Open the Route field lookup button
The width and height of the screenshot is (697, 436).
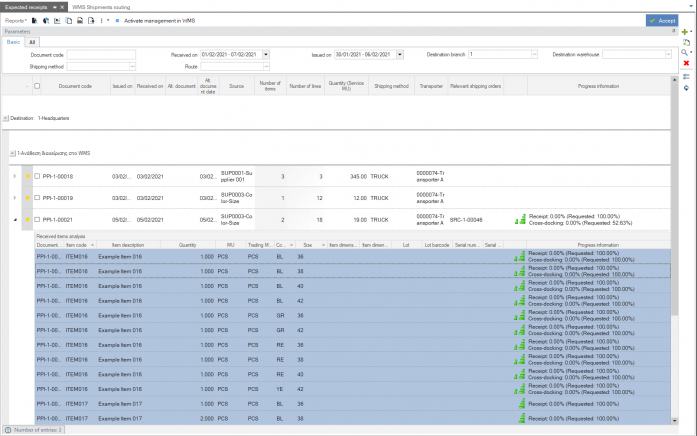click(266, 67)
